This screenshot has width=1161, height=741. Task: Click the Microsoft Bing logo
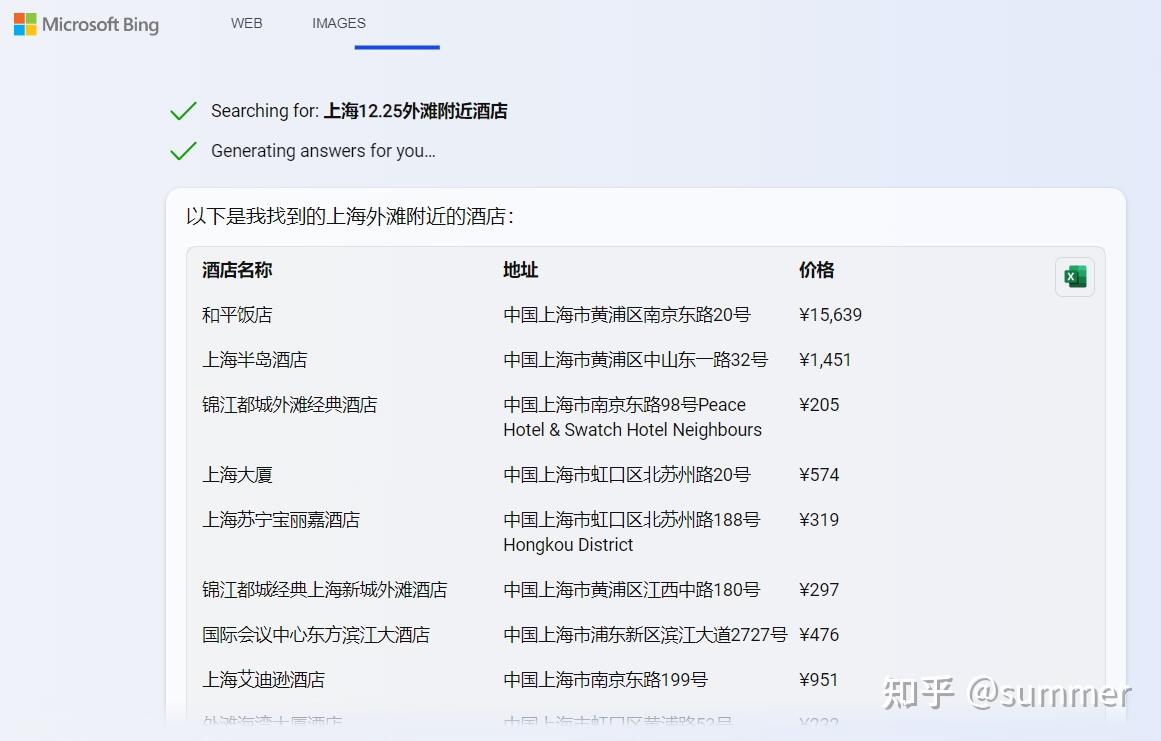(85, 24)
